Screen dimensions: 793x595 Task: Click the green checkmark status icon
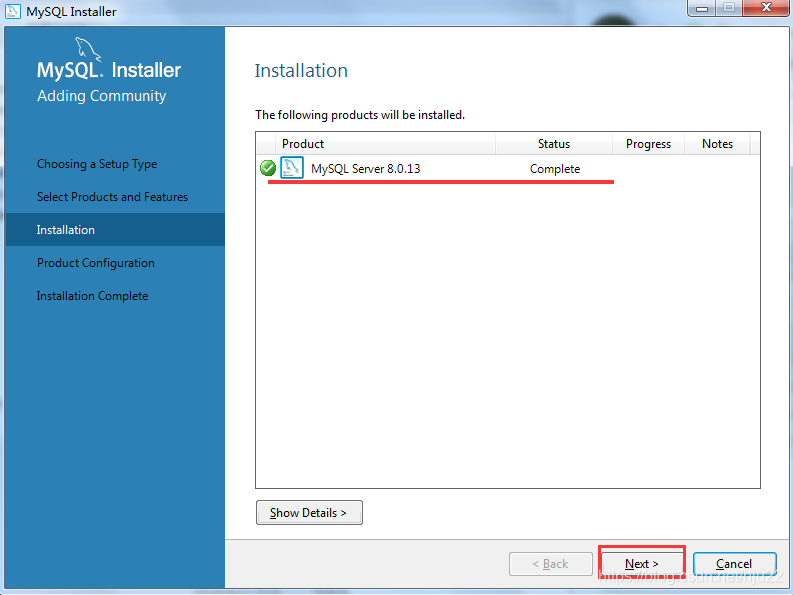tap(268, 168)
